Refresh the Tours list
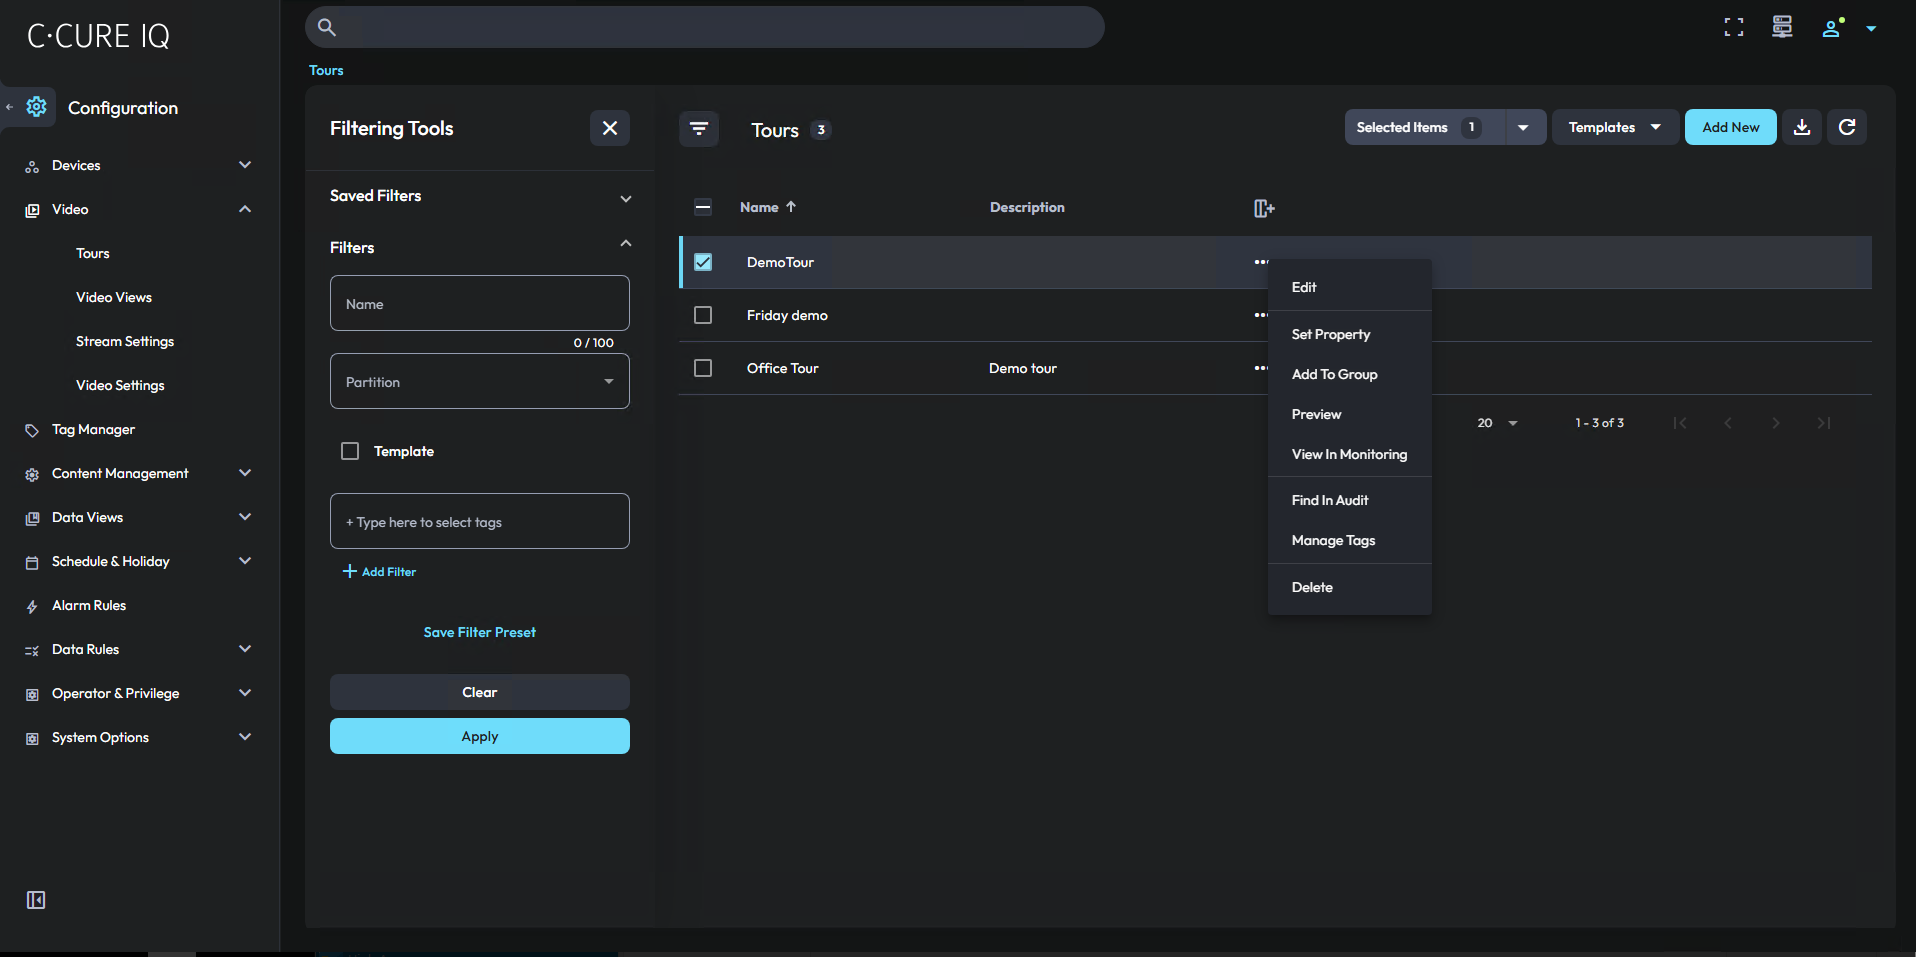The width and height of the screenshot is (1916, 957). coord(1847,127)
